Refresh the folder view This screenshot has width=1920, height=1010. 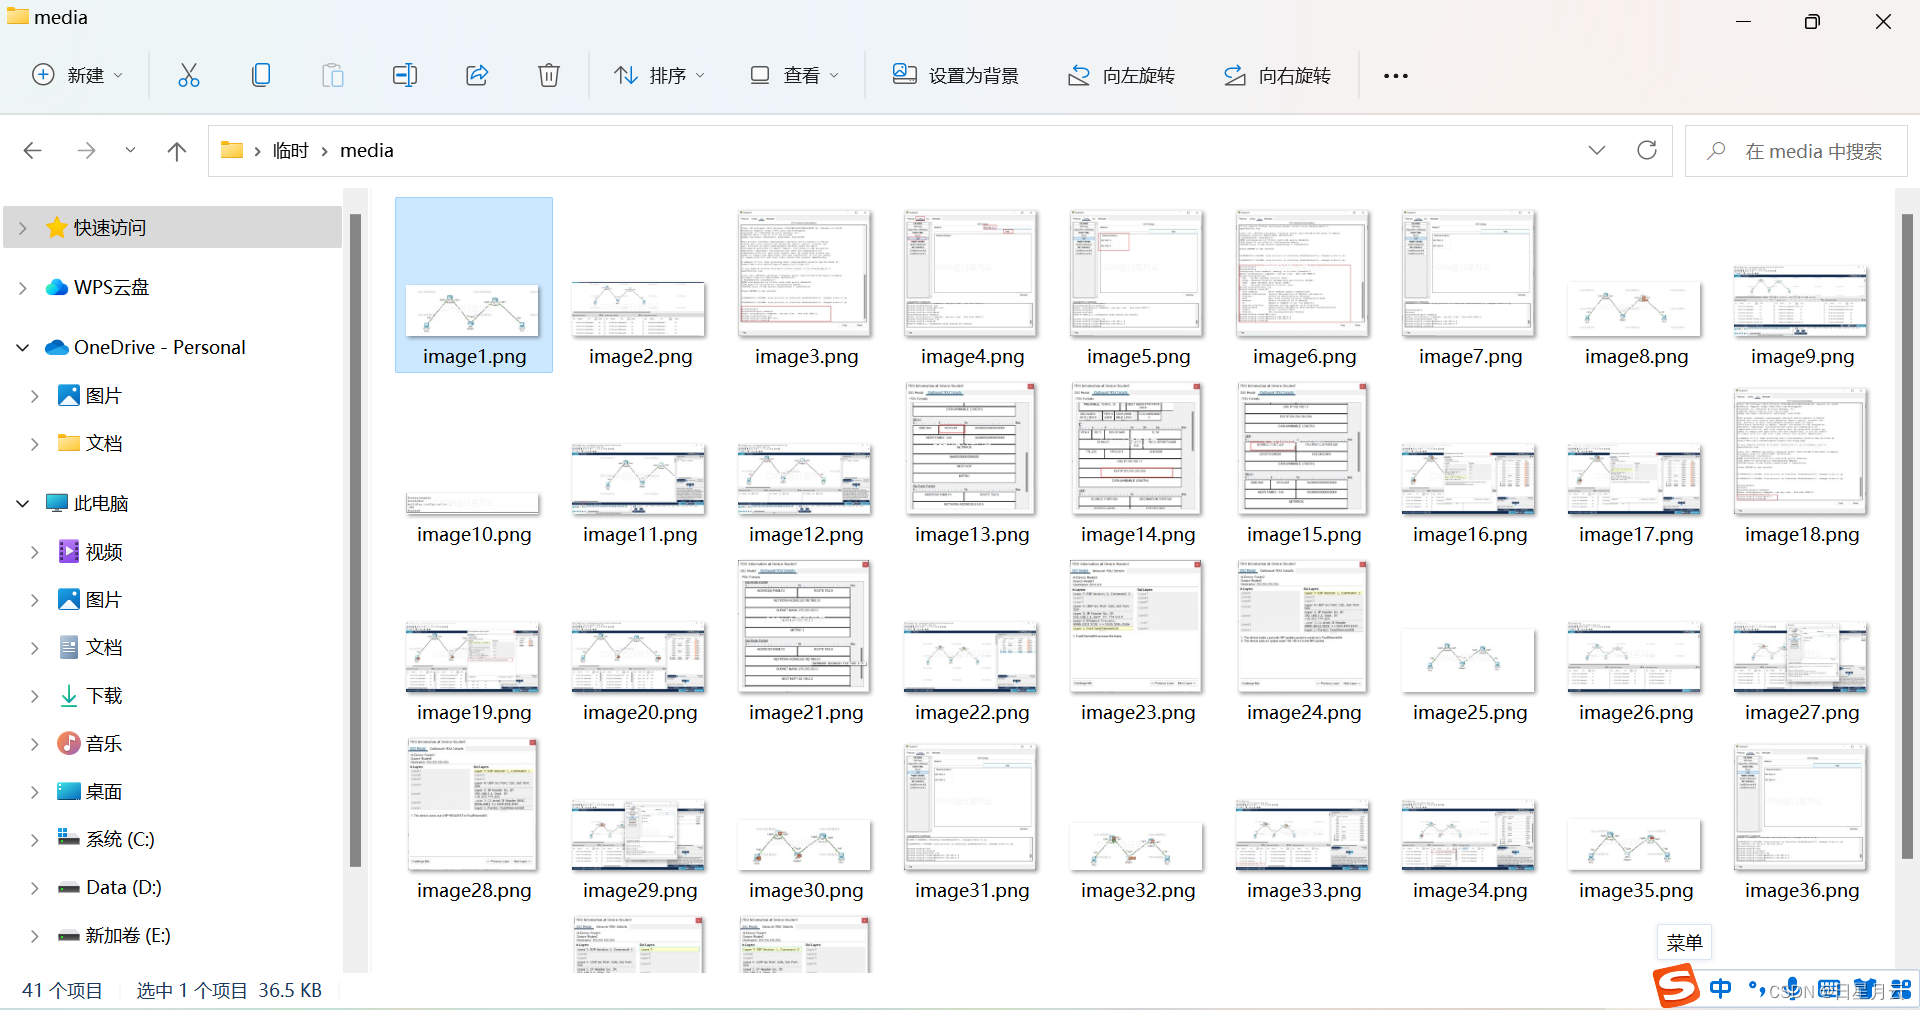1647,151
